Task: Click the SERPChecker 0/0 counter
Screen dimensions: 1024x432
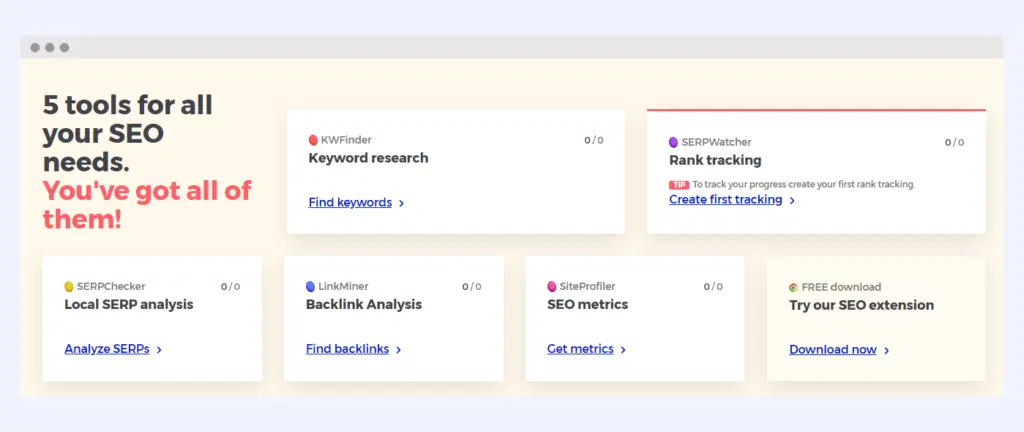Action: (230, 286)
